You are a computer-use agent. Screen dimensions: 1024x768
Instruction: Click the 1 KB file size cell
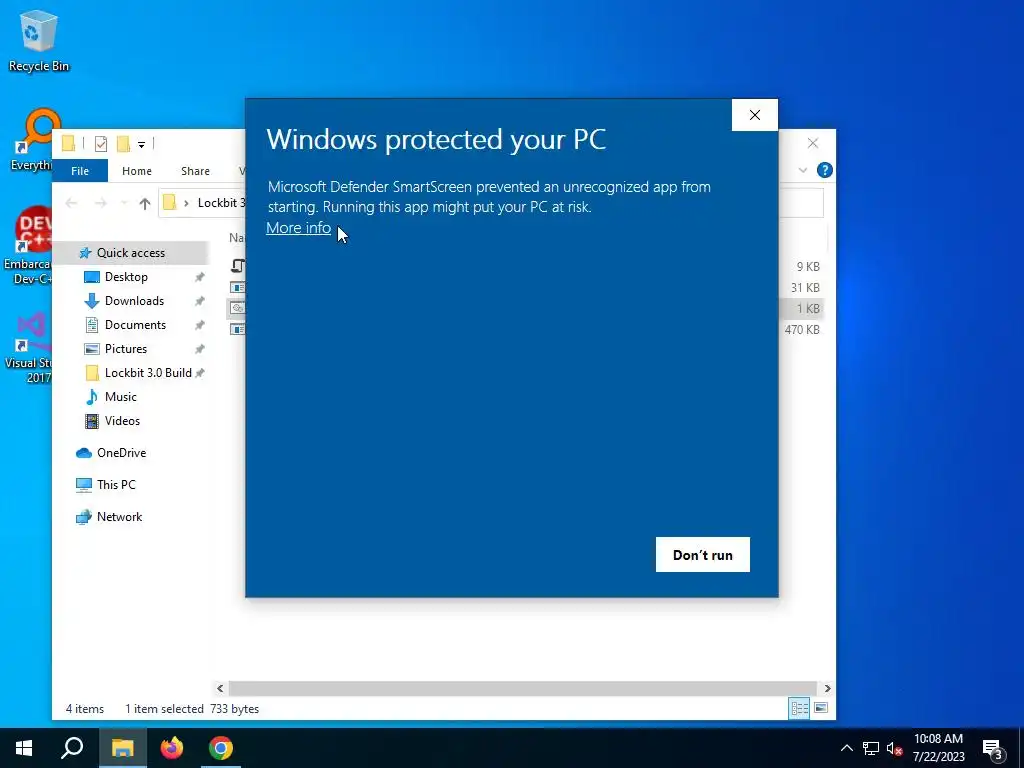808,308
